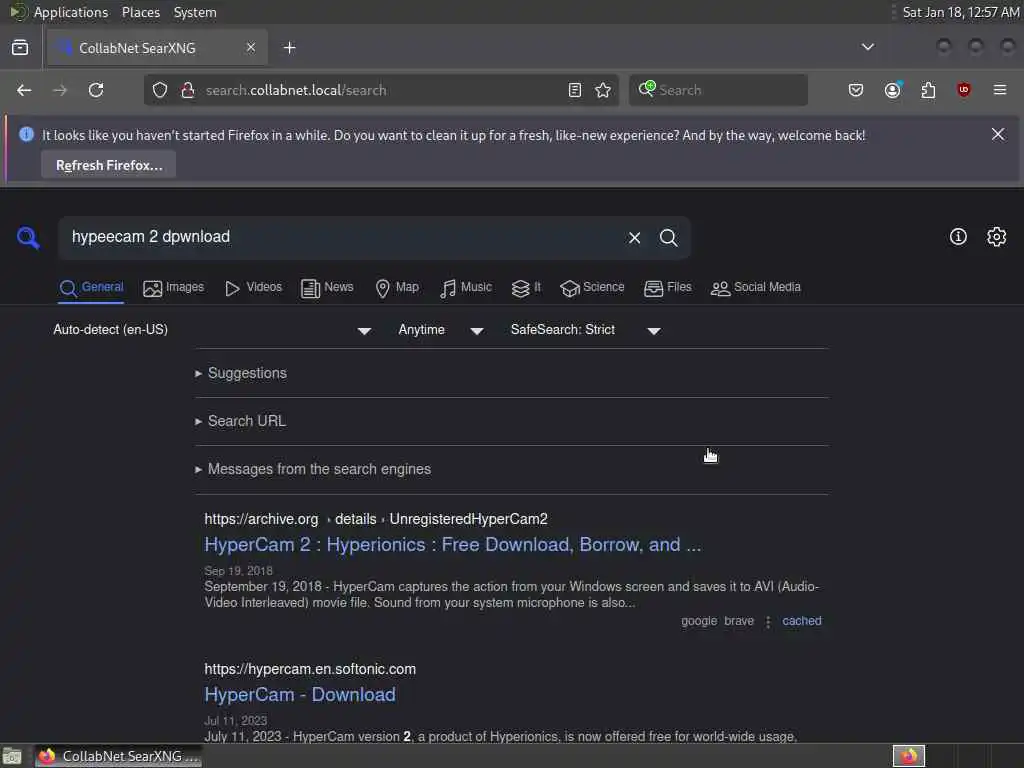1024x768 pixels.
Task: Open the SearXNG about info icon
Action: pyautogui.click(x=958, y=236)
